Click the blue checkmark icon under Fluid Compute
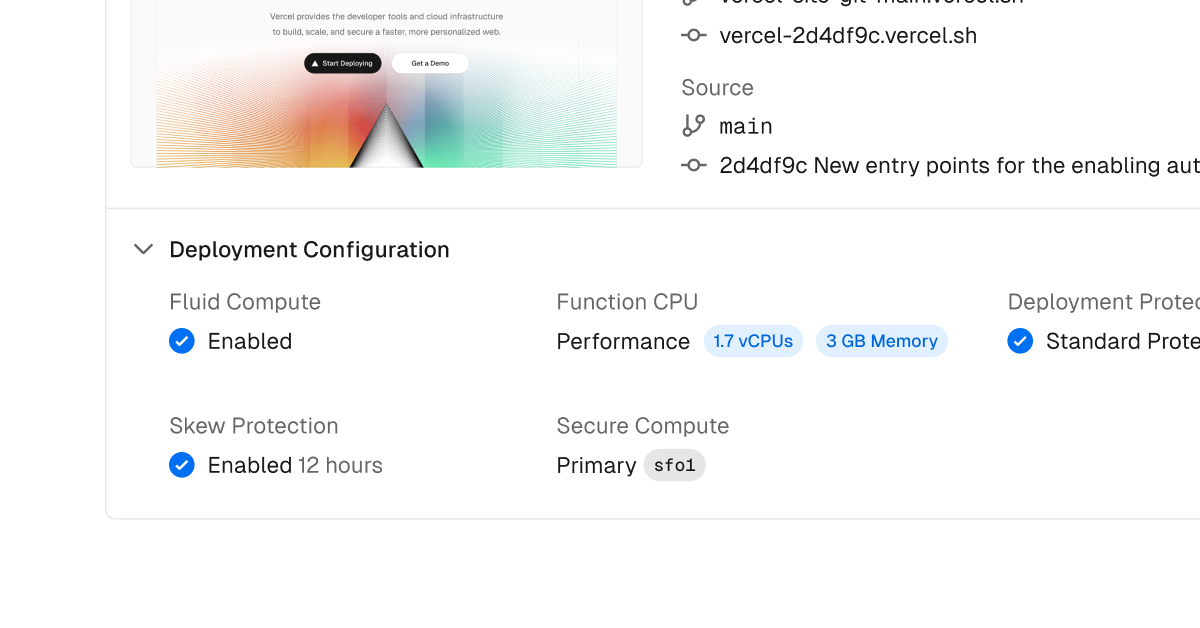Image resolution: width=1200 pixels, height=628 pixels. coord(182,341)
